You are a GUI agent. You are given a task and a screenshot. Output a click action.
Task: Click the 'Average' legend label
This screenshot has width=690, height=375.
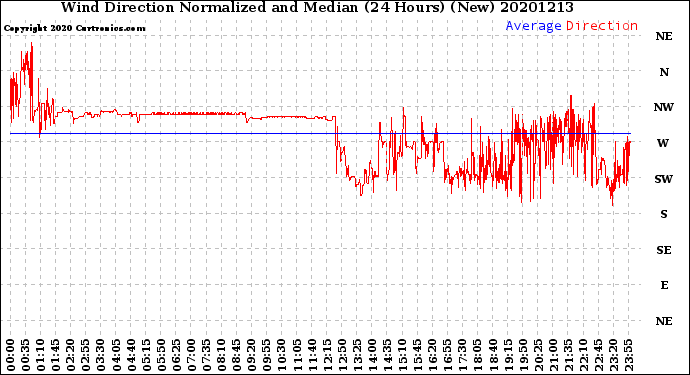tap(533, 26)
